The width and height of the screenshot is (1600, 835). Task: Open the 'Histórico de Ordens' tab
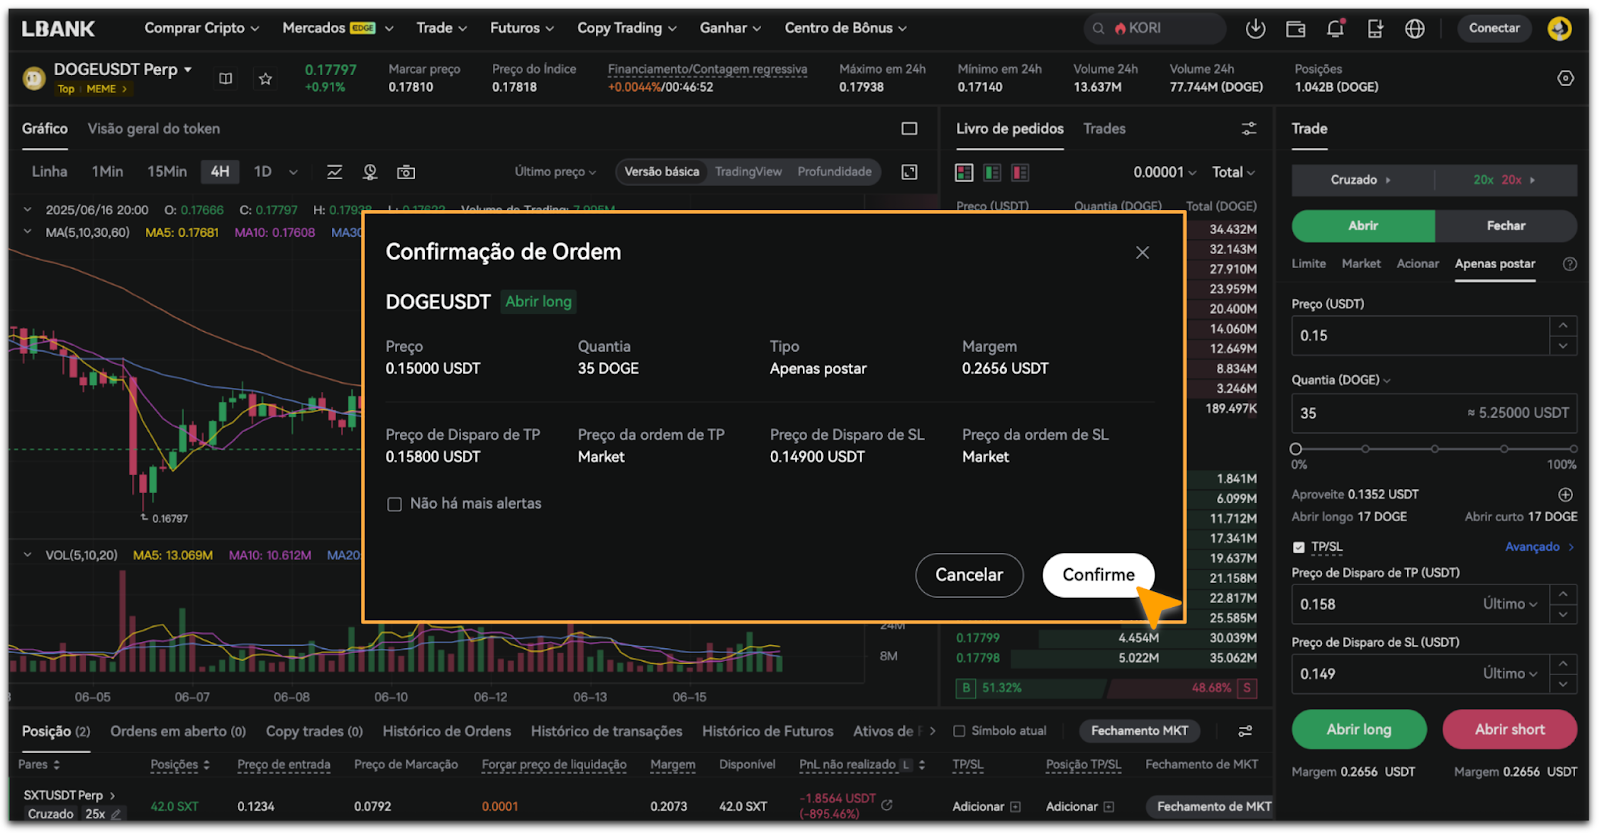[446, 731]
